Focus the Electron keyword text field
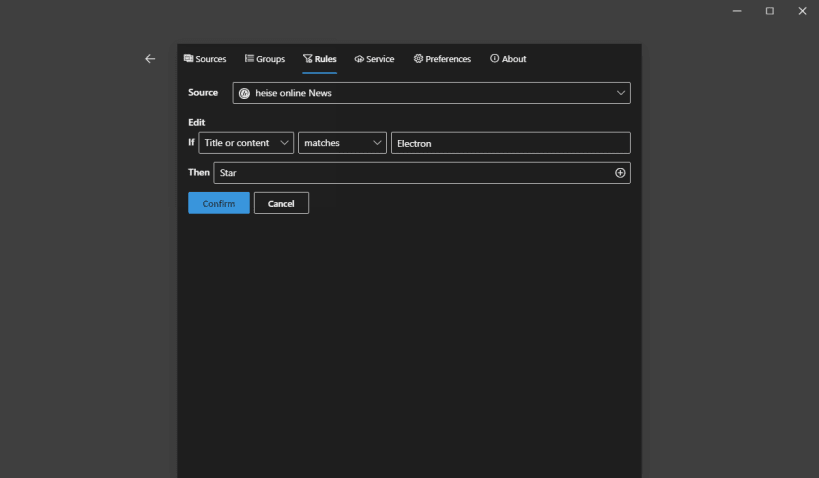 click(x=510, y=143)
